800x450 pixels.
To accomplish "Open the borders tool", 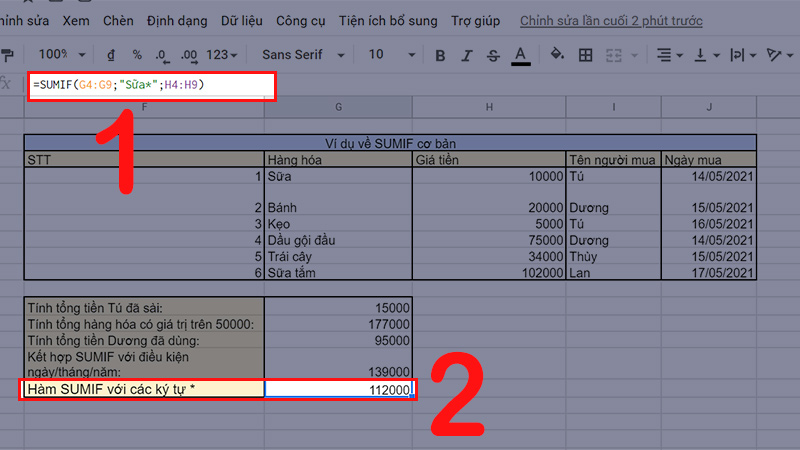I will [x=585, y=55].
